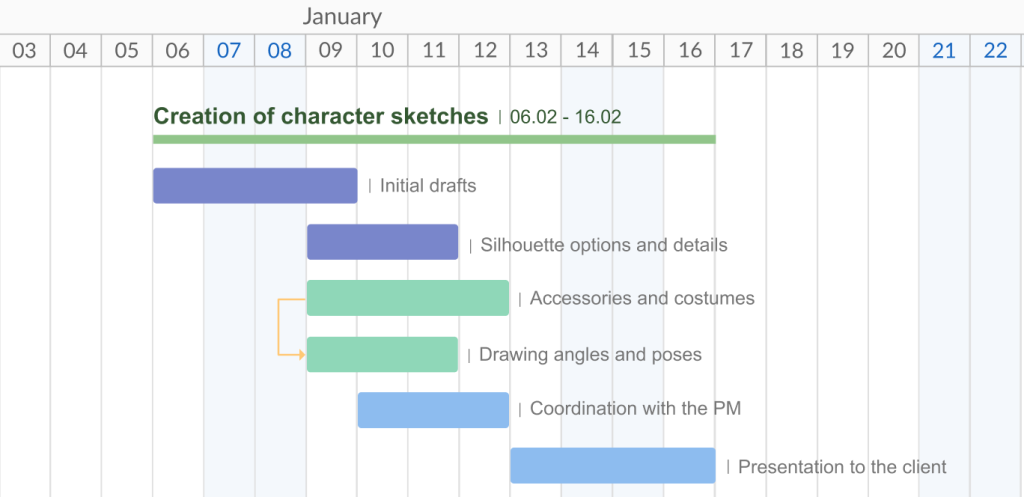Select the Drawing angles and poses bar
Screen dimensions: 1024x497
click(382, 355)
